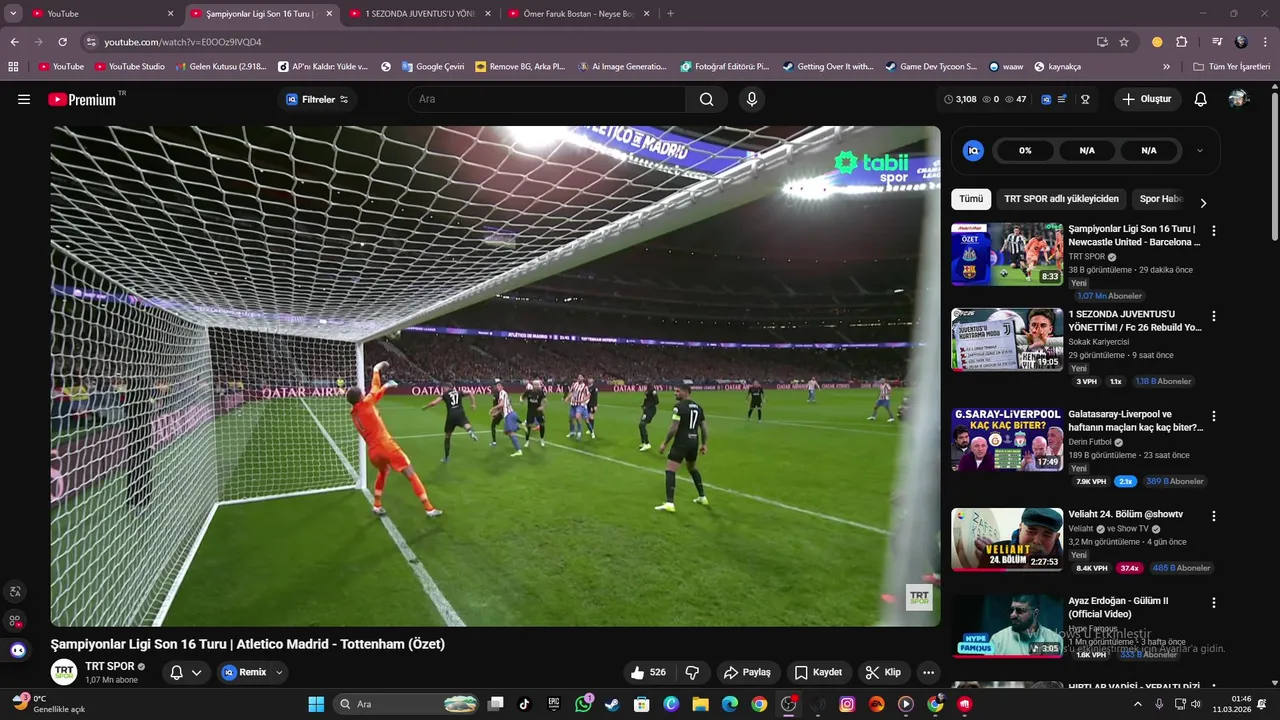Open WhatsApp from the taskbar
This screenshot has width=1280, height=720.
pos(584,704)
